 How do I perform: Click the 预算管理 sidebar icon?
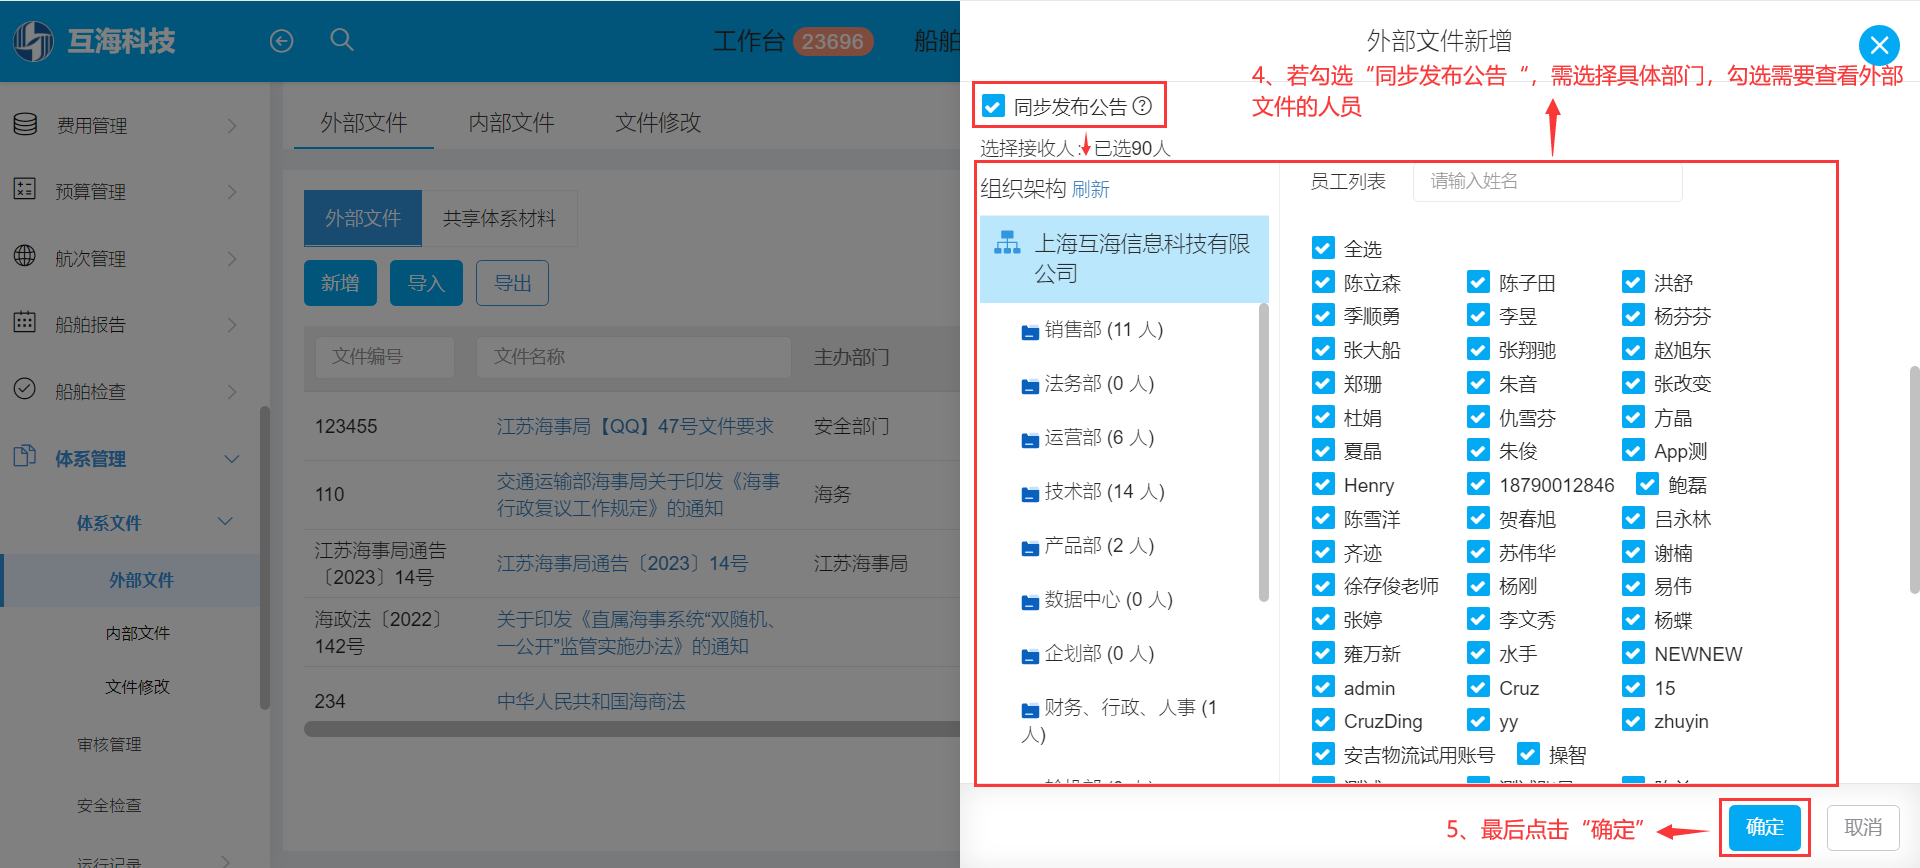tap(25, 189)
